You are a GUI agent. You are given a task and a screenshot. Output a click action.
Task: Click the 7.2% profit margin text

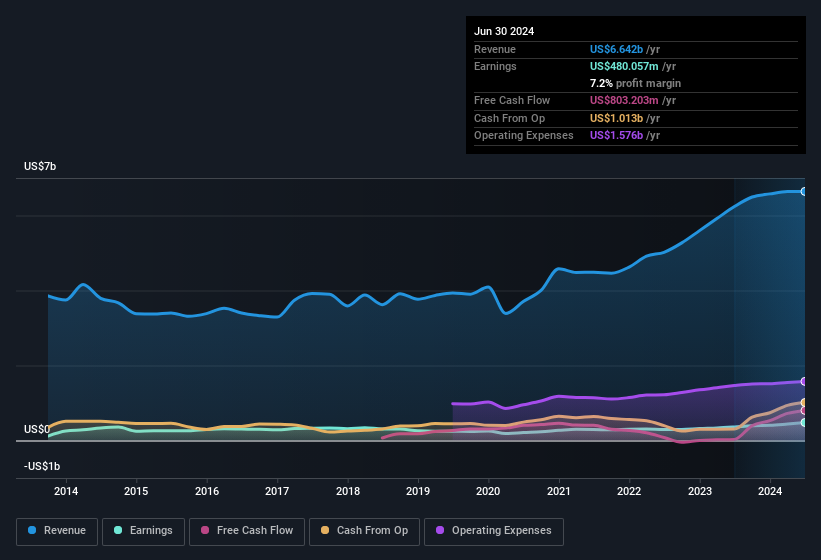(635, 83)
